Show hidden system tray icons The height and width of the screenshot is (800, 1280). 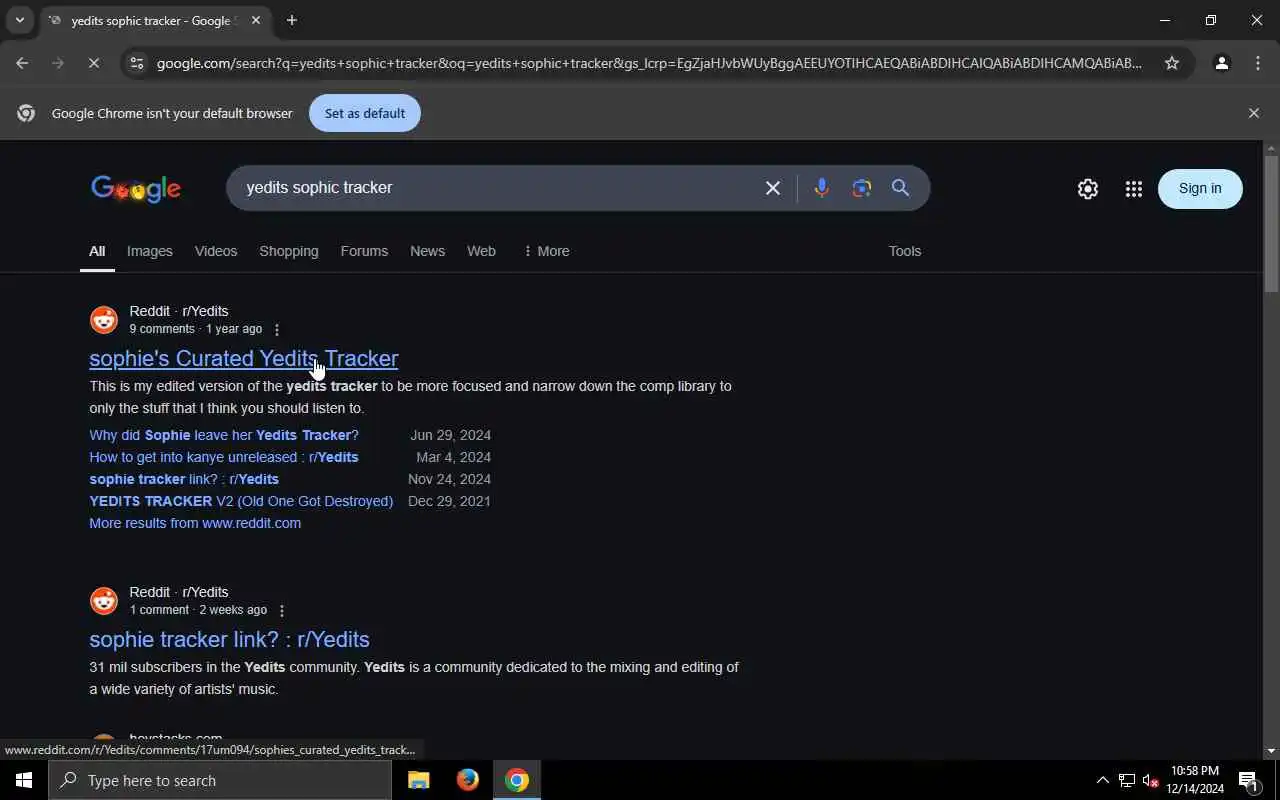(1102, 780)
